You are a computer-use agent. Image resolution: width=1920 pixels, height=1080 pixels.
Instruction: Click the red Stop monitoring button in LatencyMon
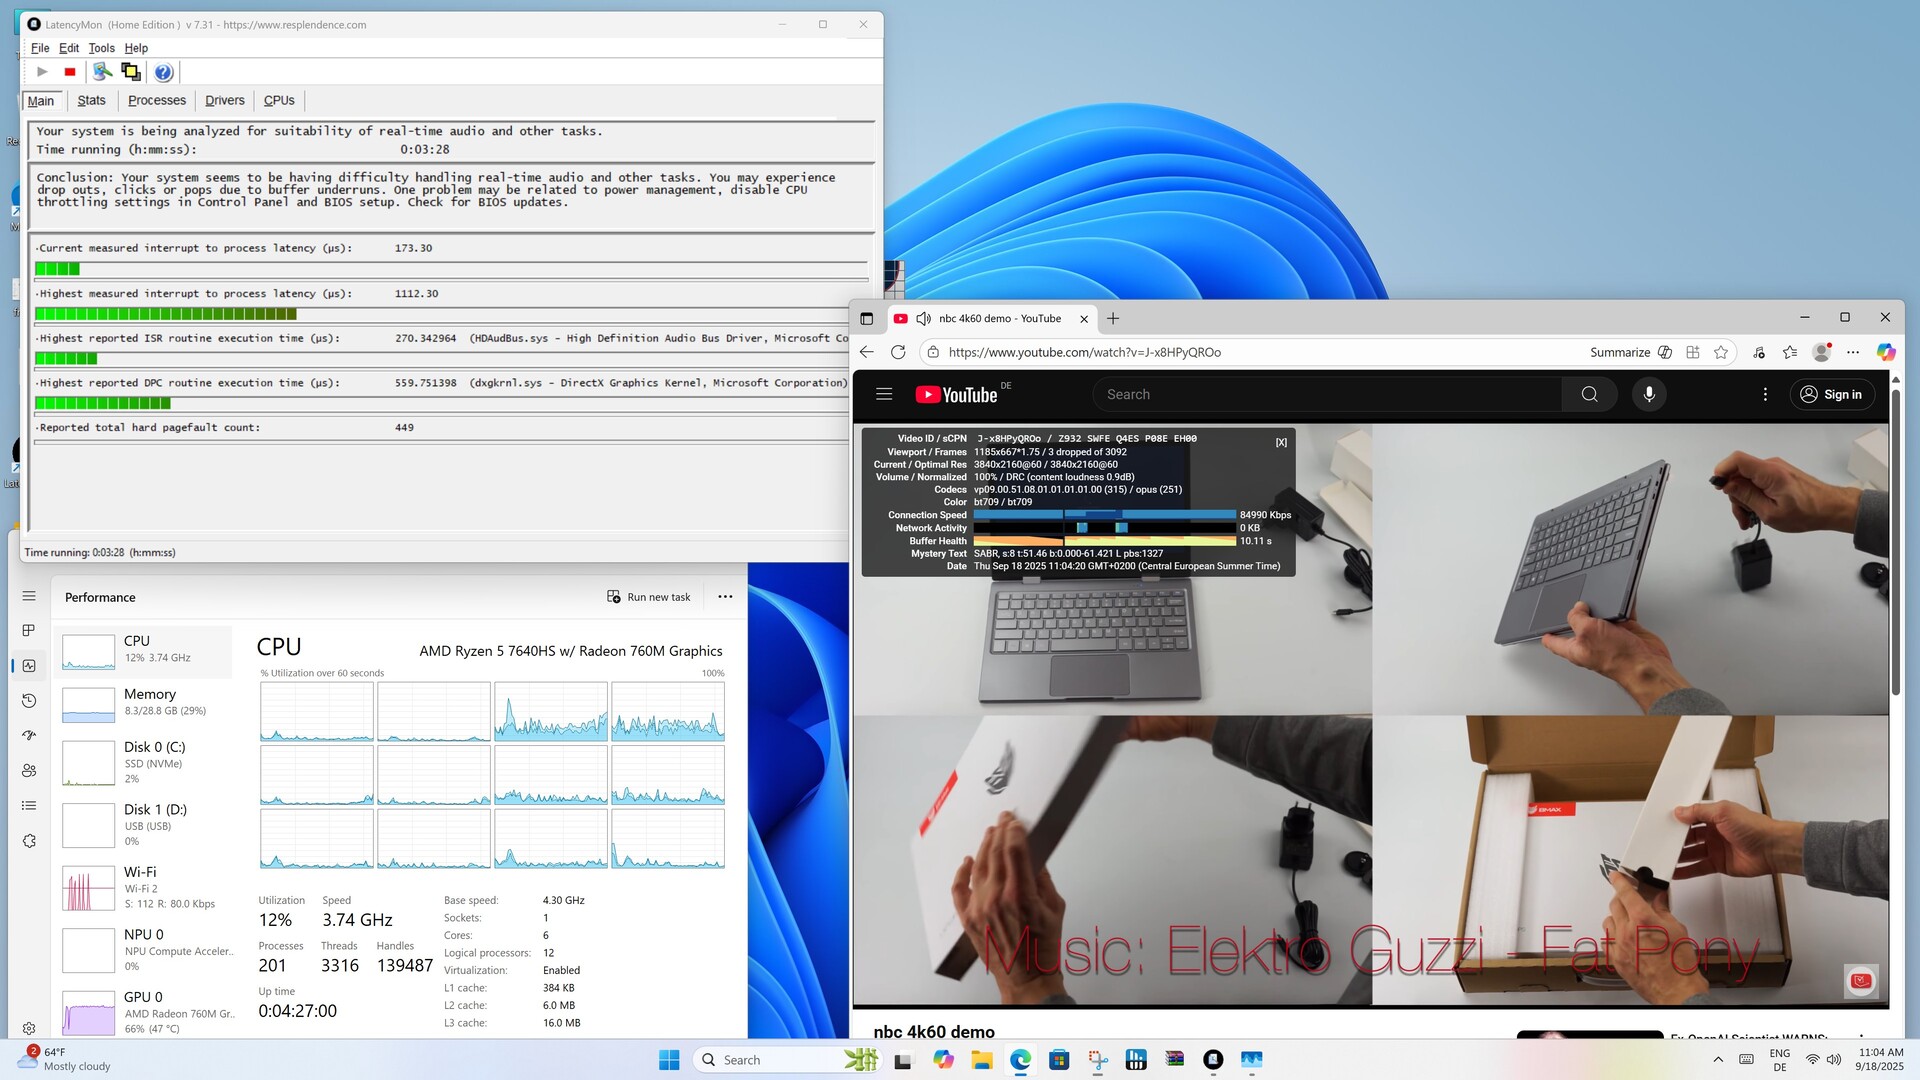click(70, 72)
